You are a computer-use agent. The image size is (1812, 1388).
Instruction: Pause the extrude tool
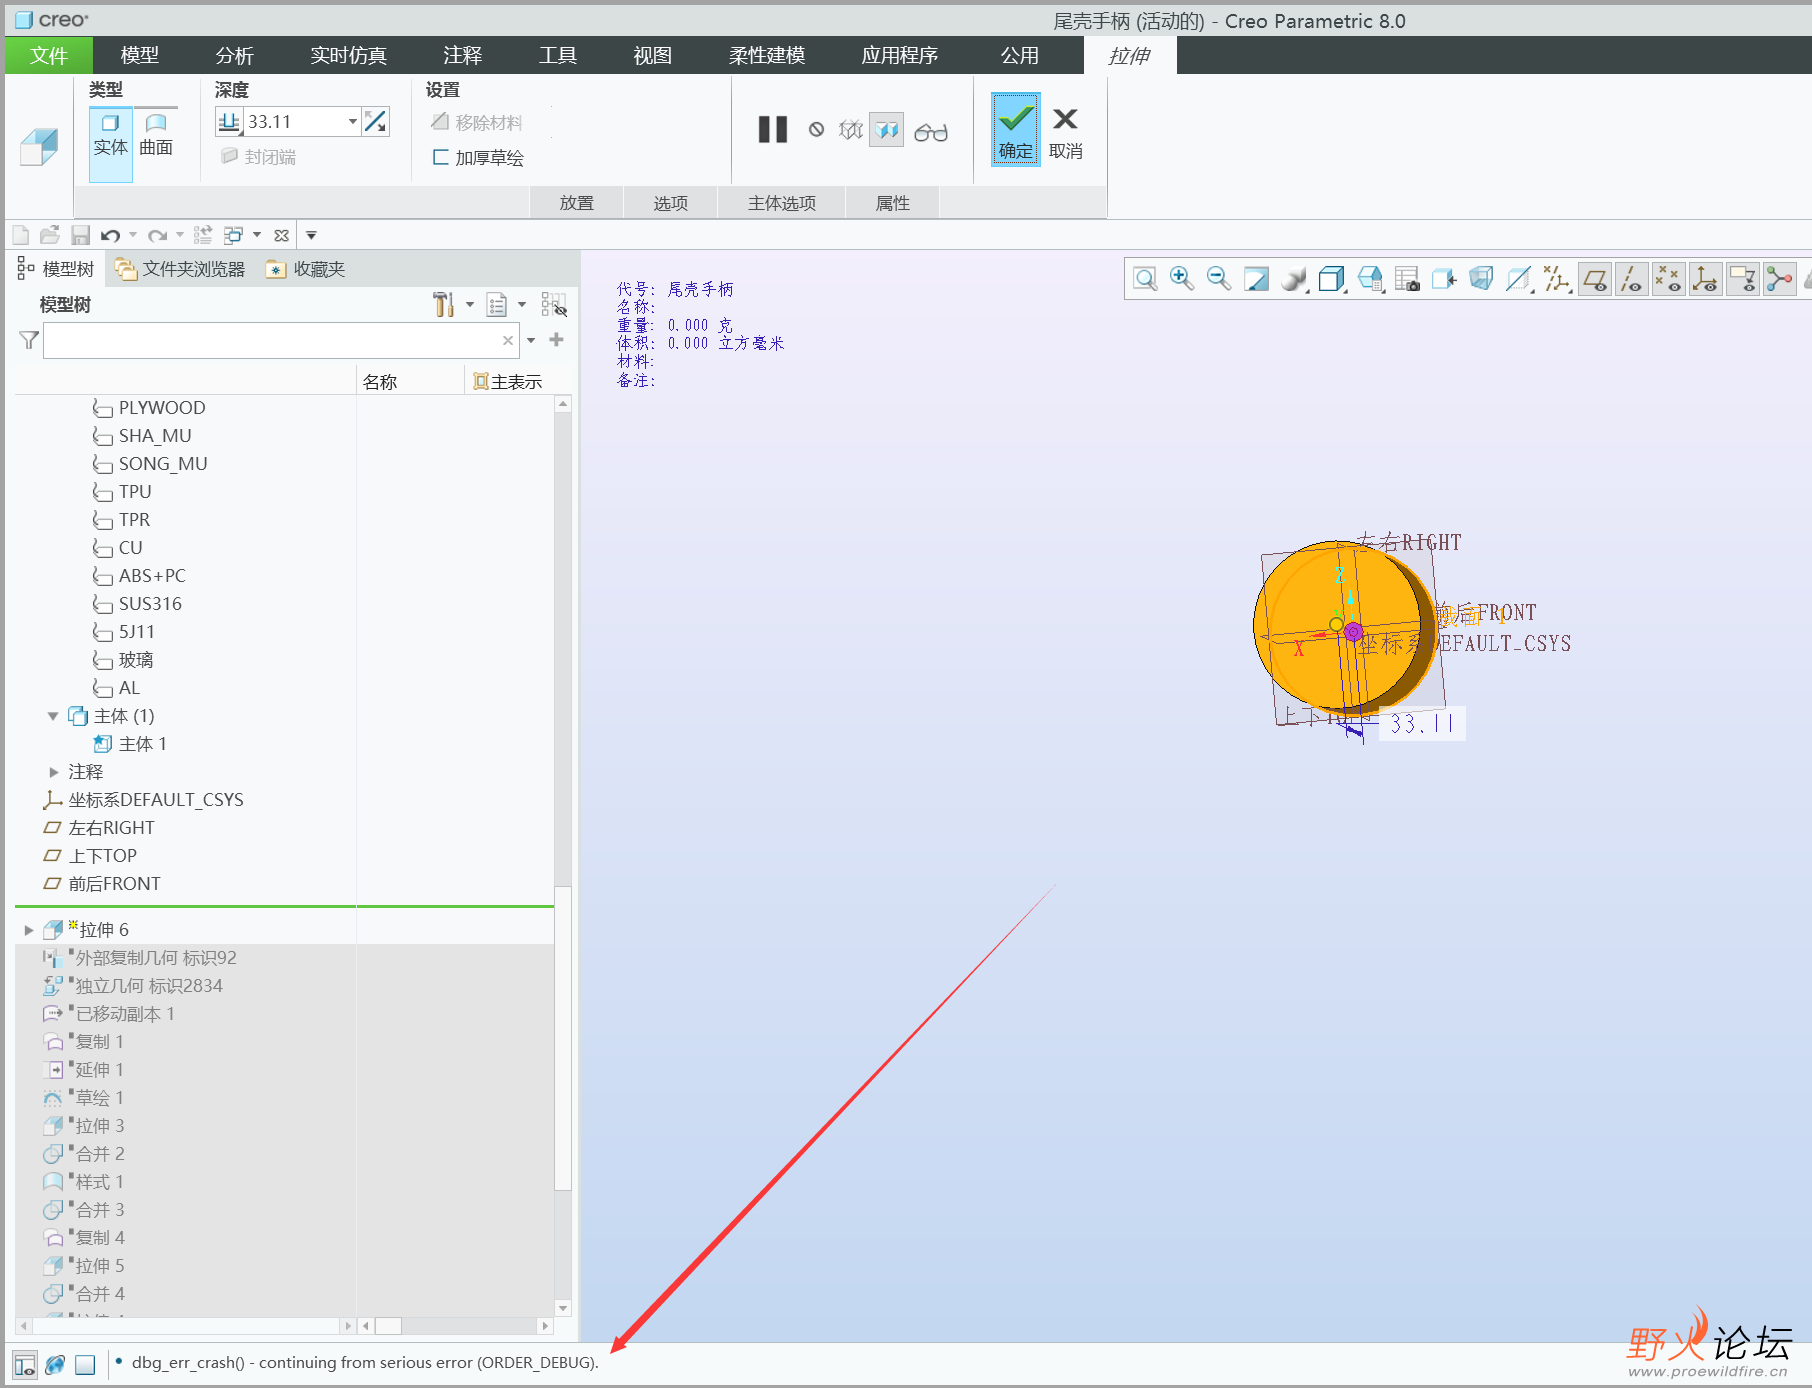click(772, 130)
